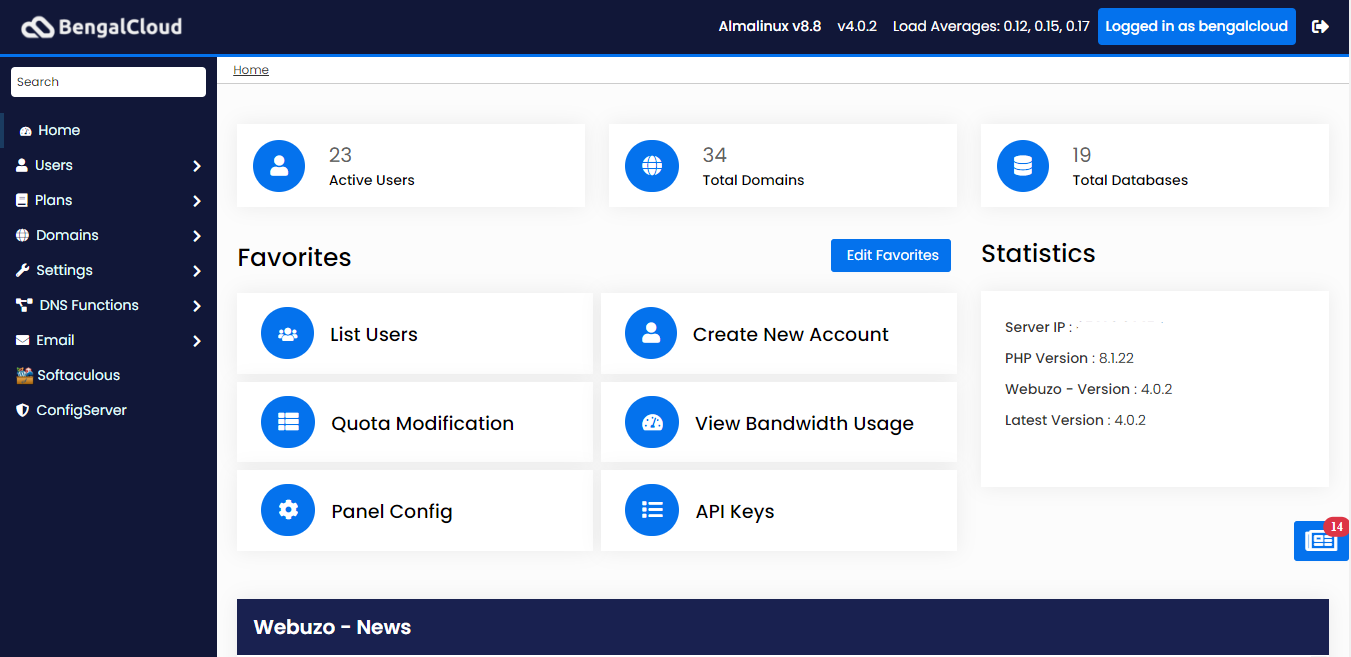1351x657 pixels.
Task: Click the Quota Modification table icon
Action: 287,423
